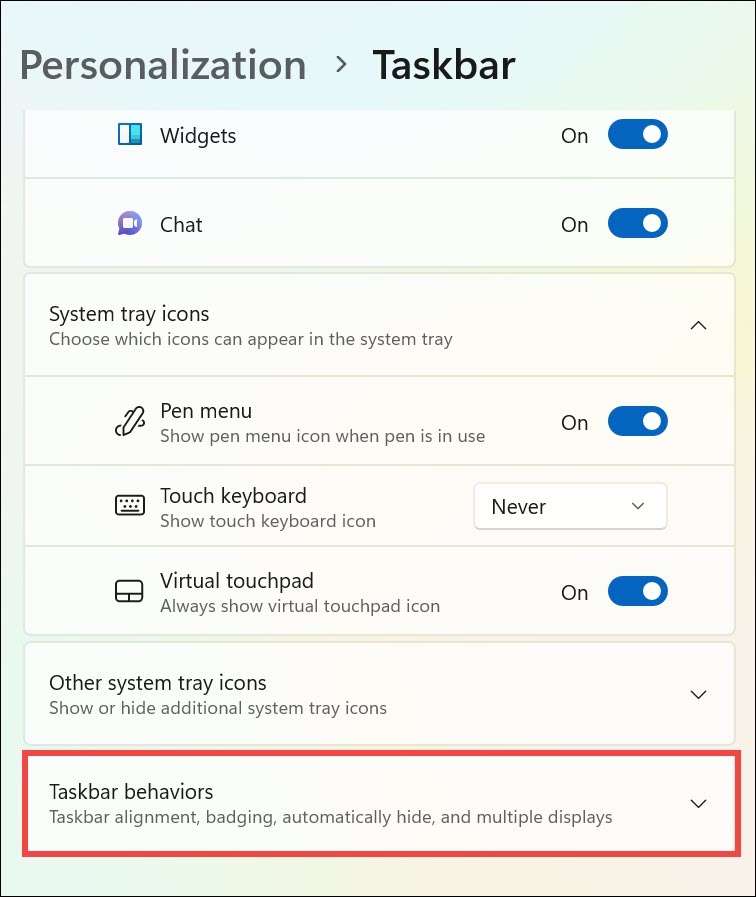756x897 pixels.
Task: Click the Pen menu icon
Action: pos(130,422)
